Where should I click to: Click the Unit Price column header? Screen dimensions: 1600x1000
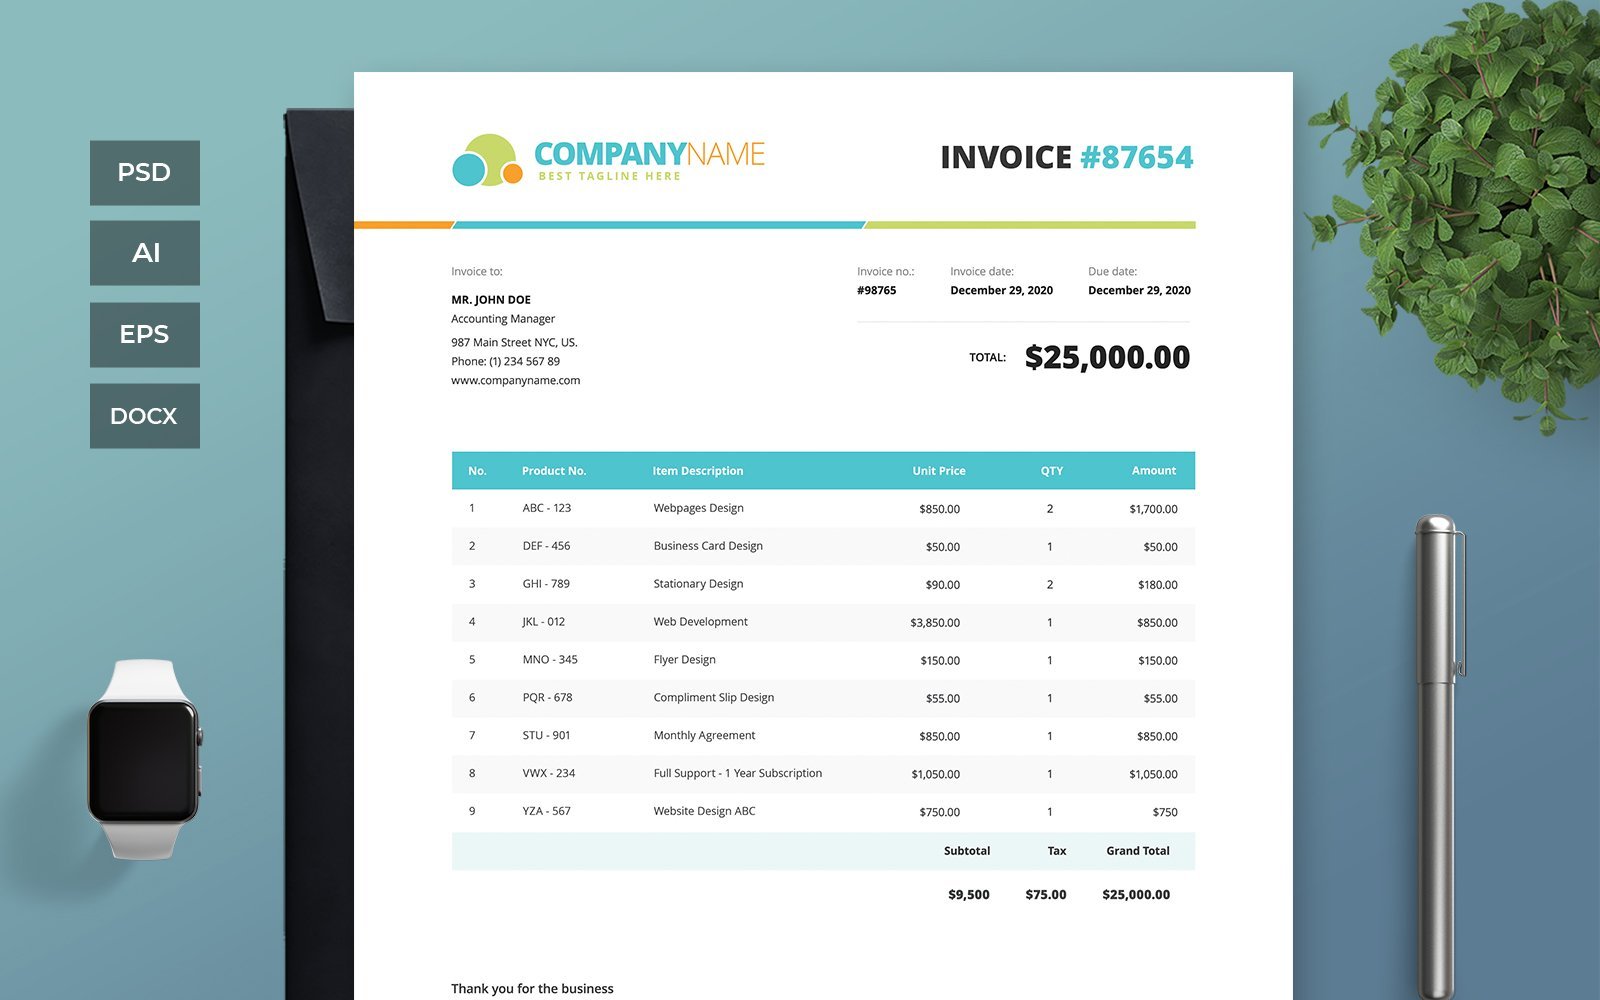(x=939, y=471)
